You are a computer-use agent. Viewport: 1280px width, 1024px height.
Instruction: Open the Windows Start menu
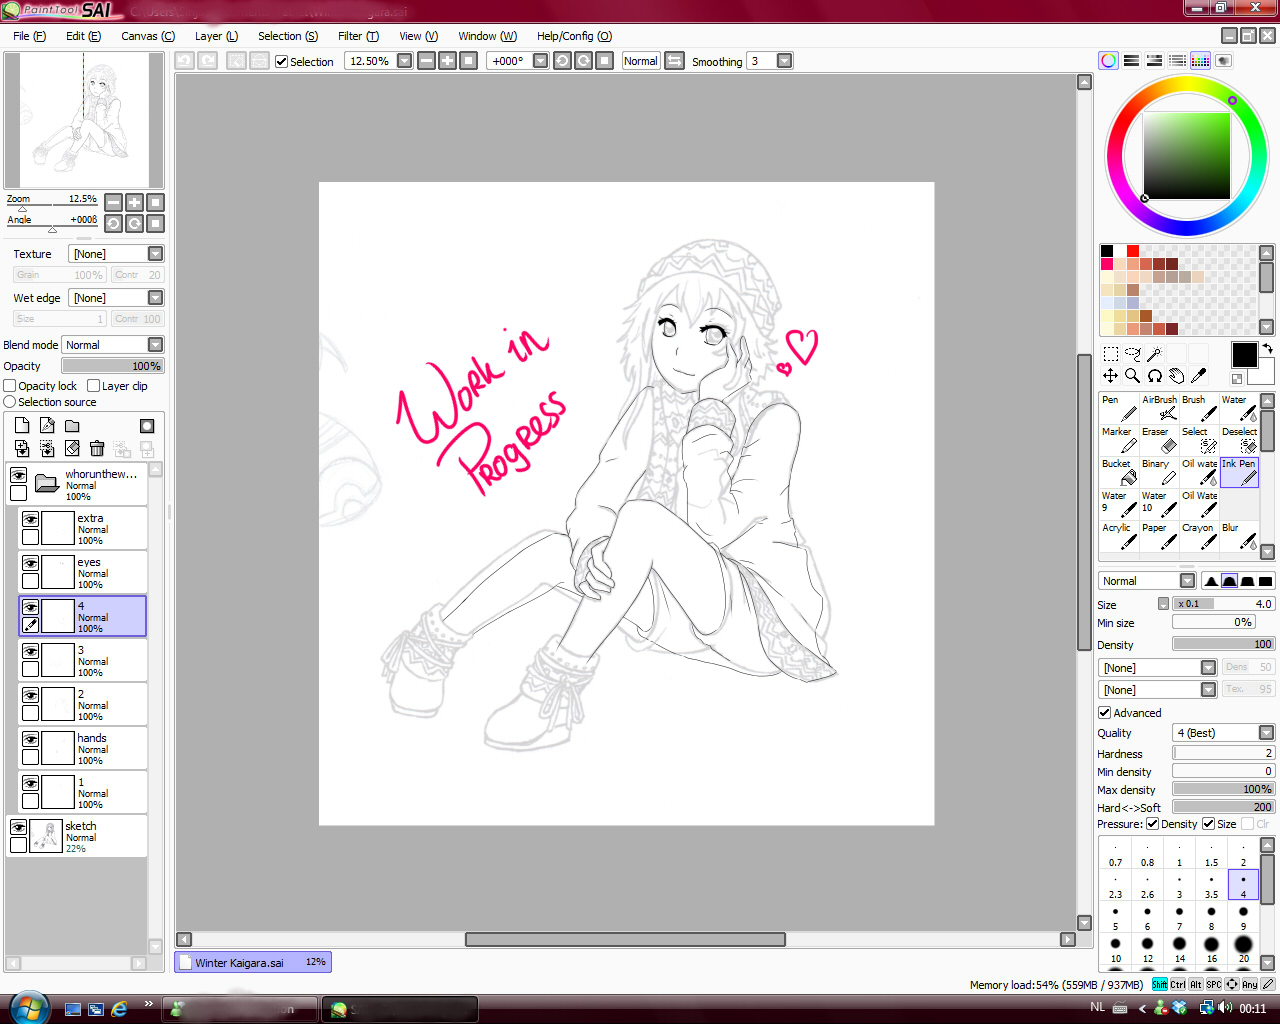26,1008
